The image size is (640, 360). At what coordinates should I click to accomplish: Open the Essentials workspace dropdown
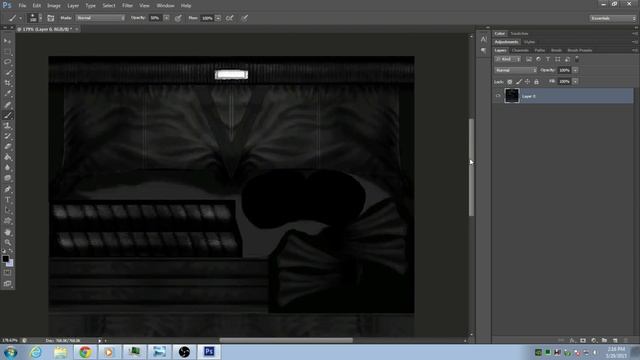point(612,18)
